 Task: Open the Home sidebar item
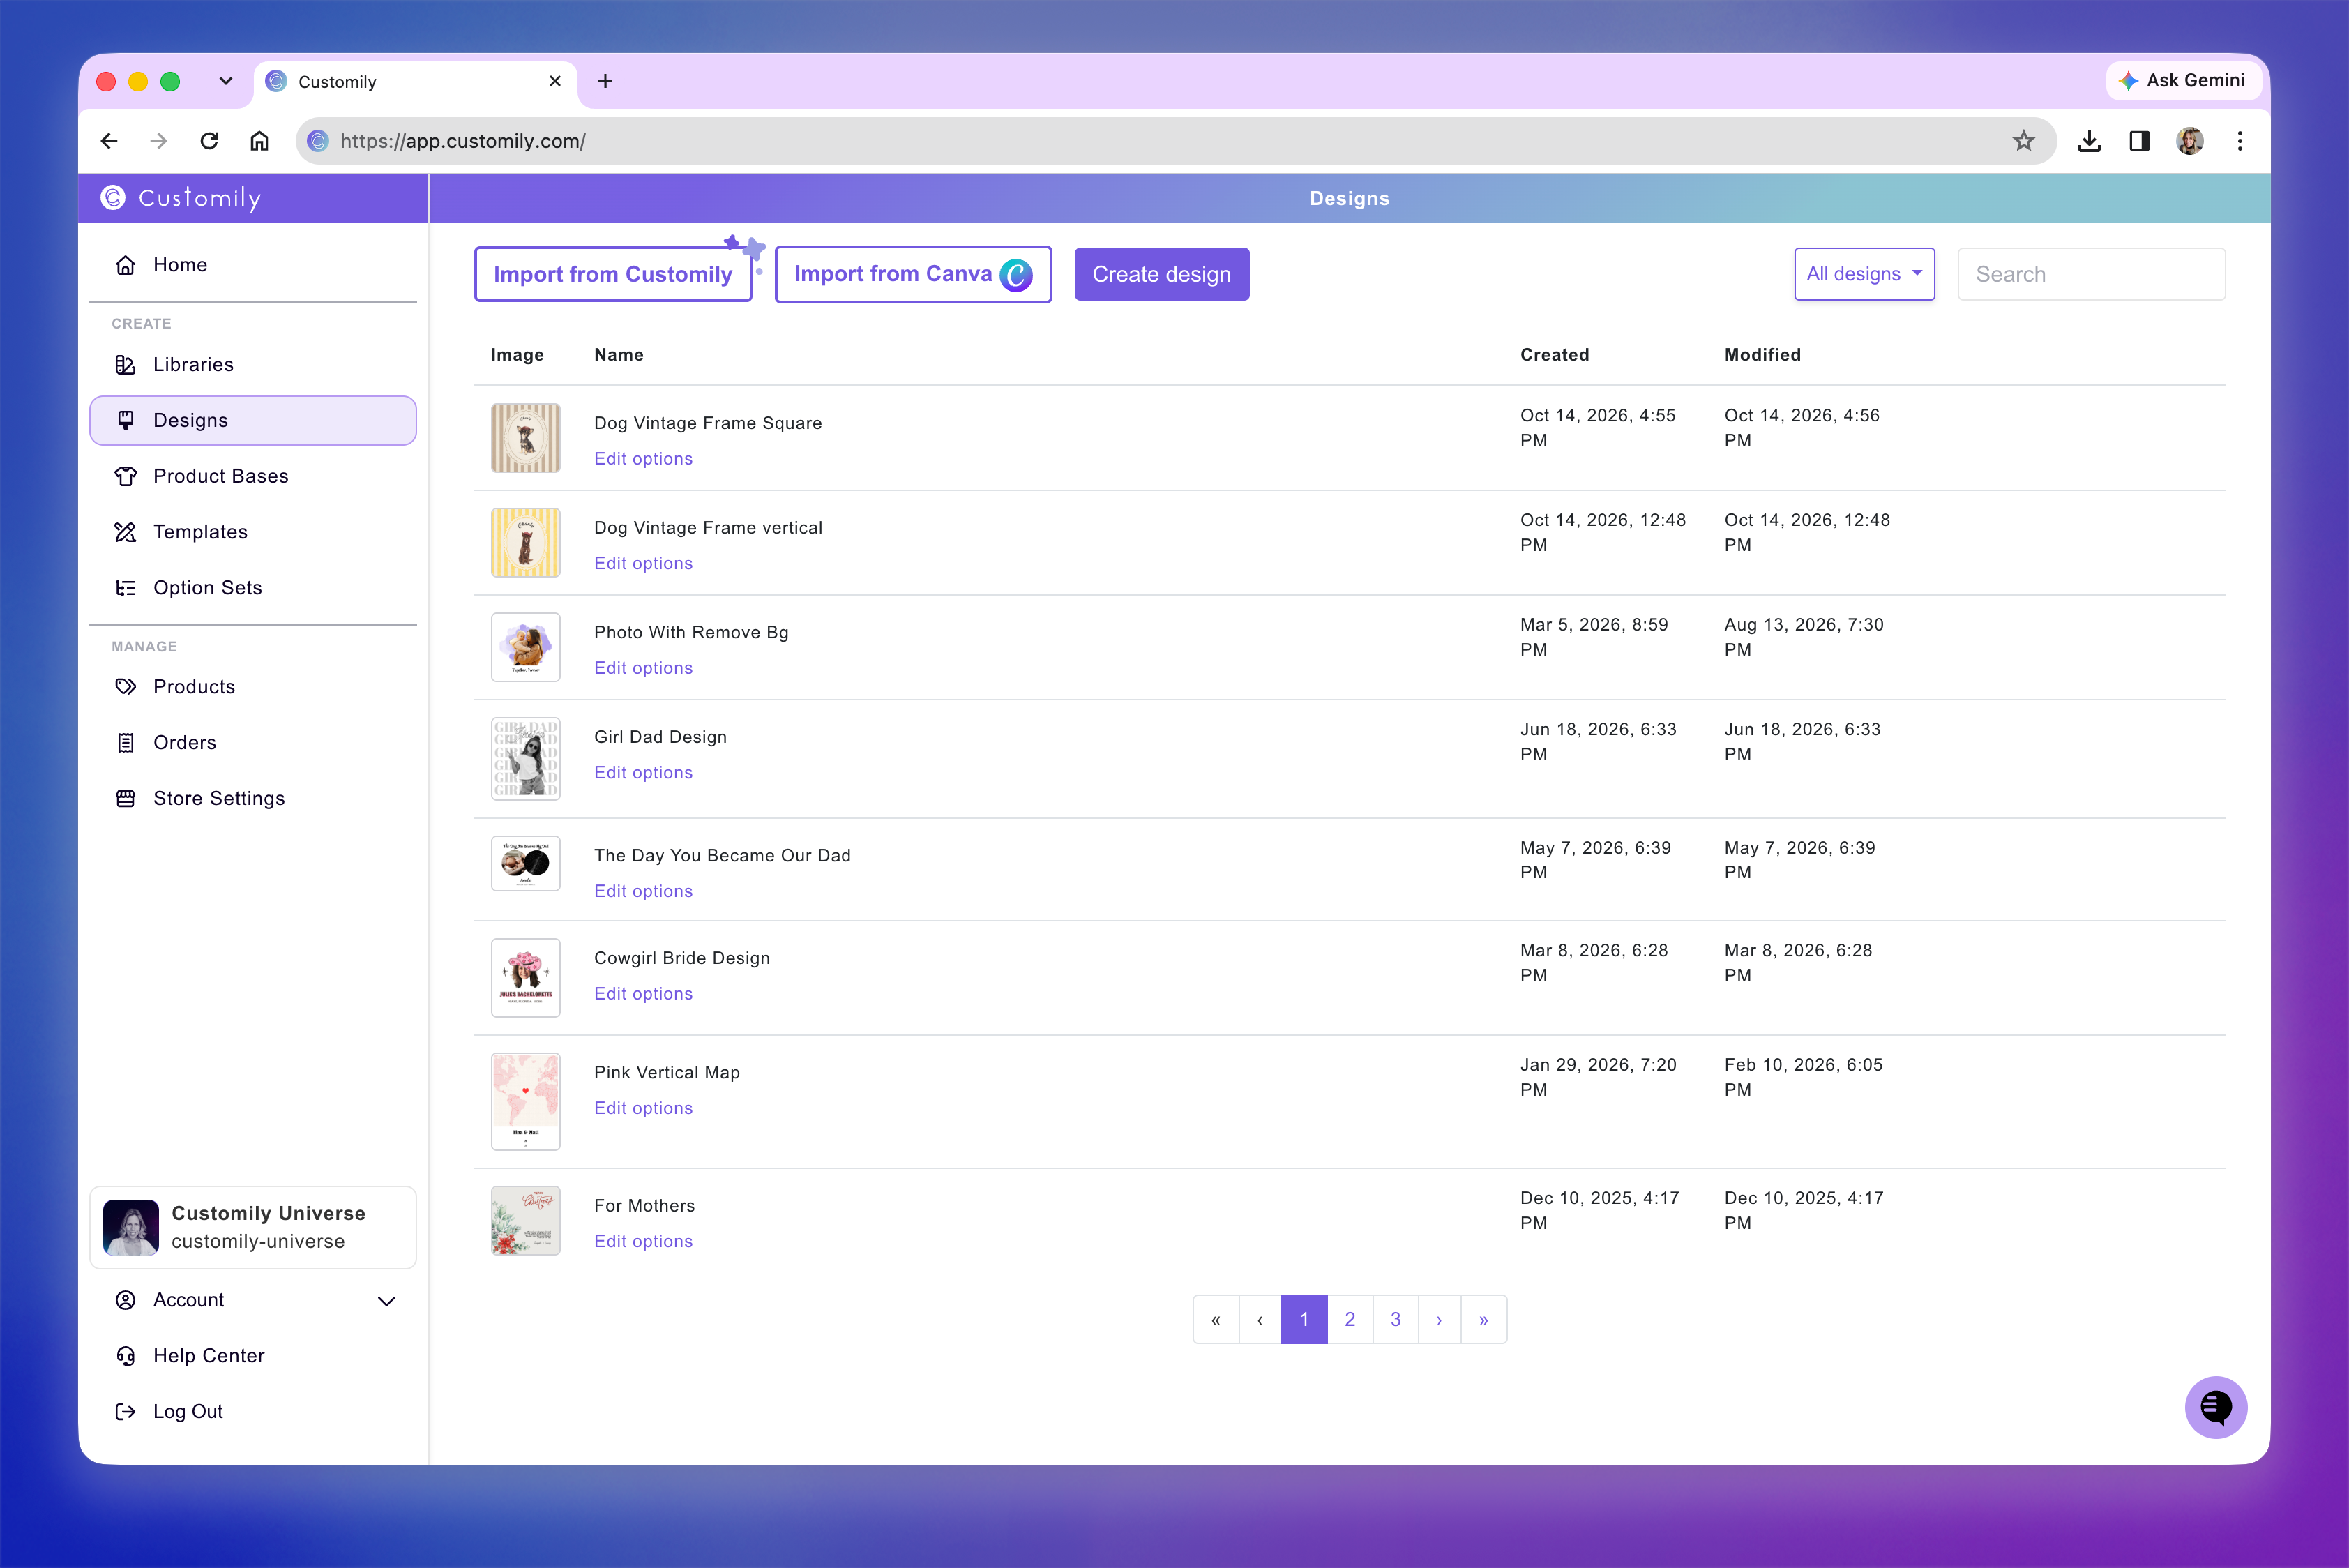tap(252, 264)
